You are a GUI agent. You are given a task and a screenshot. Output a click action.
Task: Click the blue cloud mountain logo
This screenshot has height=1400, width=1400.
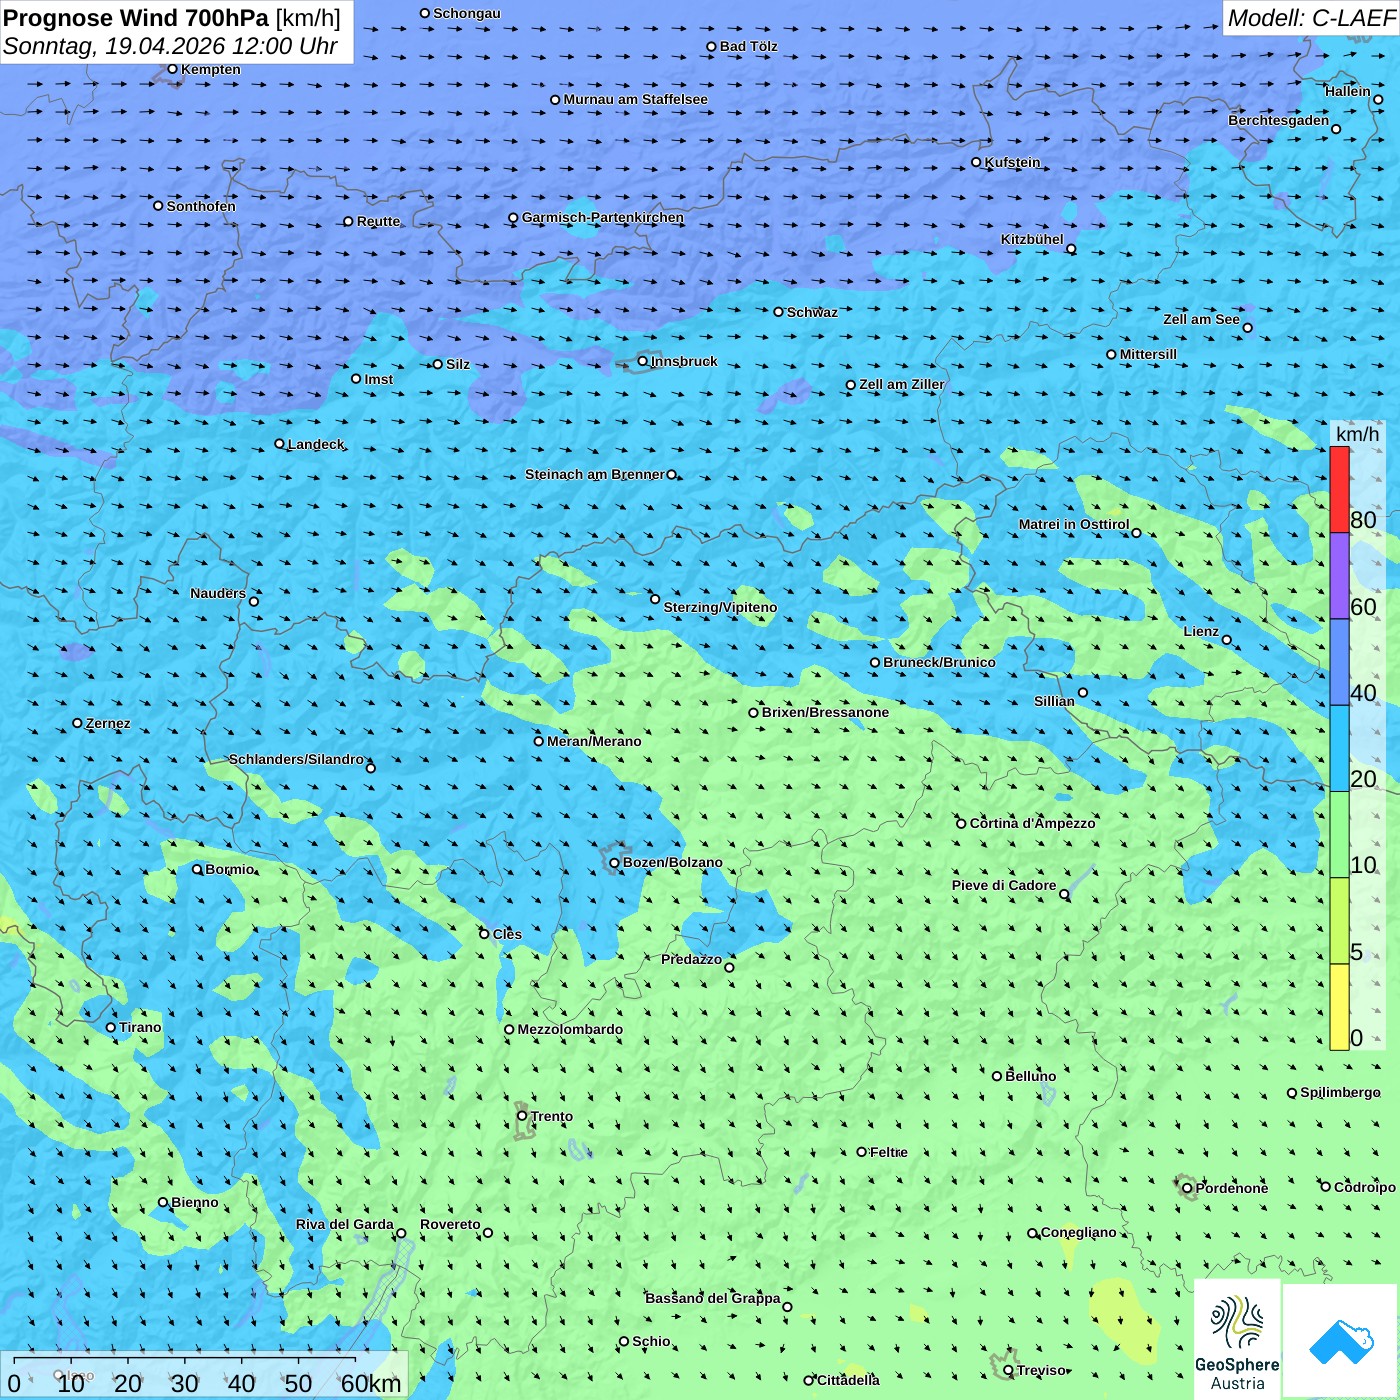click(1341, 1342)
